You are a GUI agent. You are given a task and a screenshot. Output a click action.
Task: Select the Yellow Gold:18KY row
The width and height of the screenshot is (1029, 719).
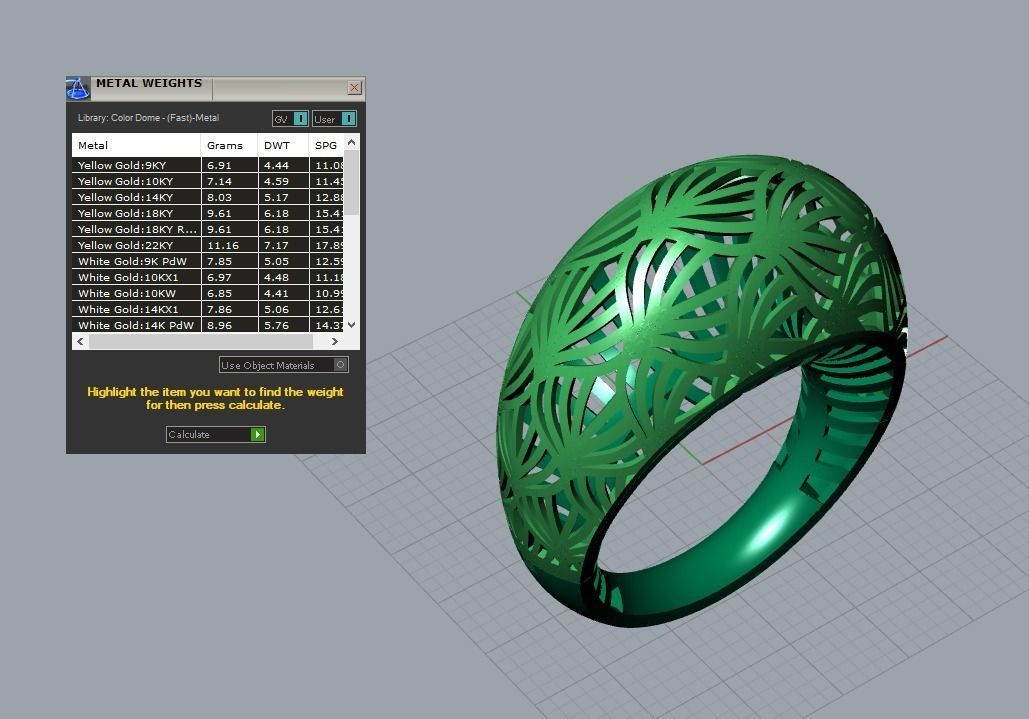(x=207, y=213)
